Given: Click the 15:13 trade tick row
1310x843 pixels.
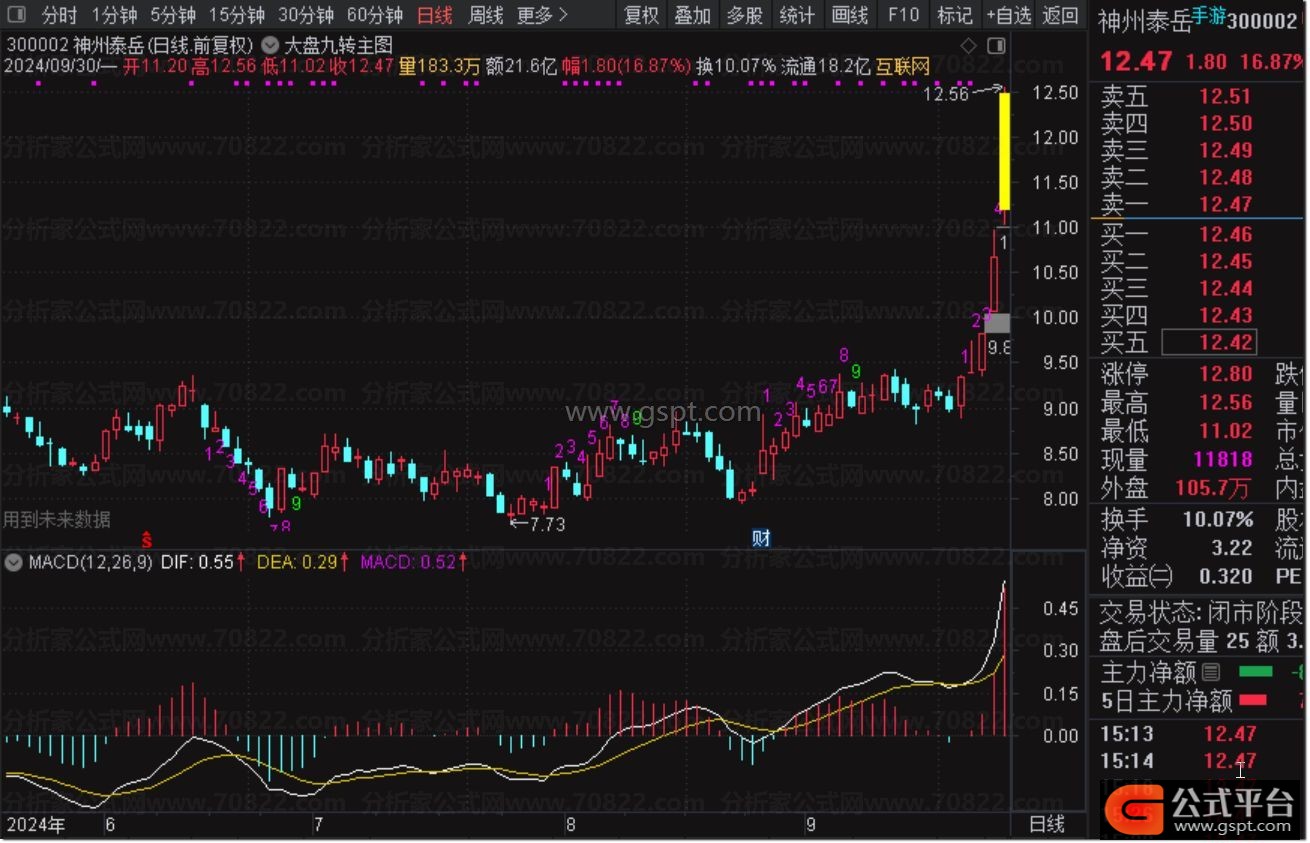Looking at the screenshot, I should coord(1198,735).
